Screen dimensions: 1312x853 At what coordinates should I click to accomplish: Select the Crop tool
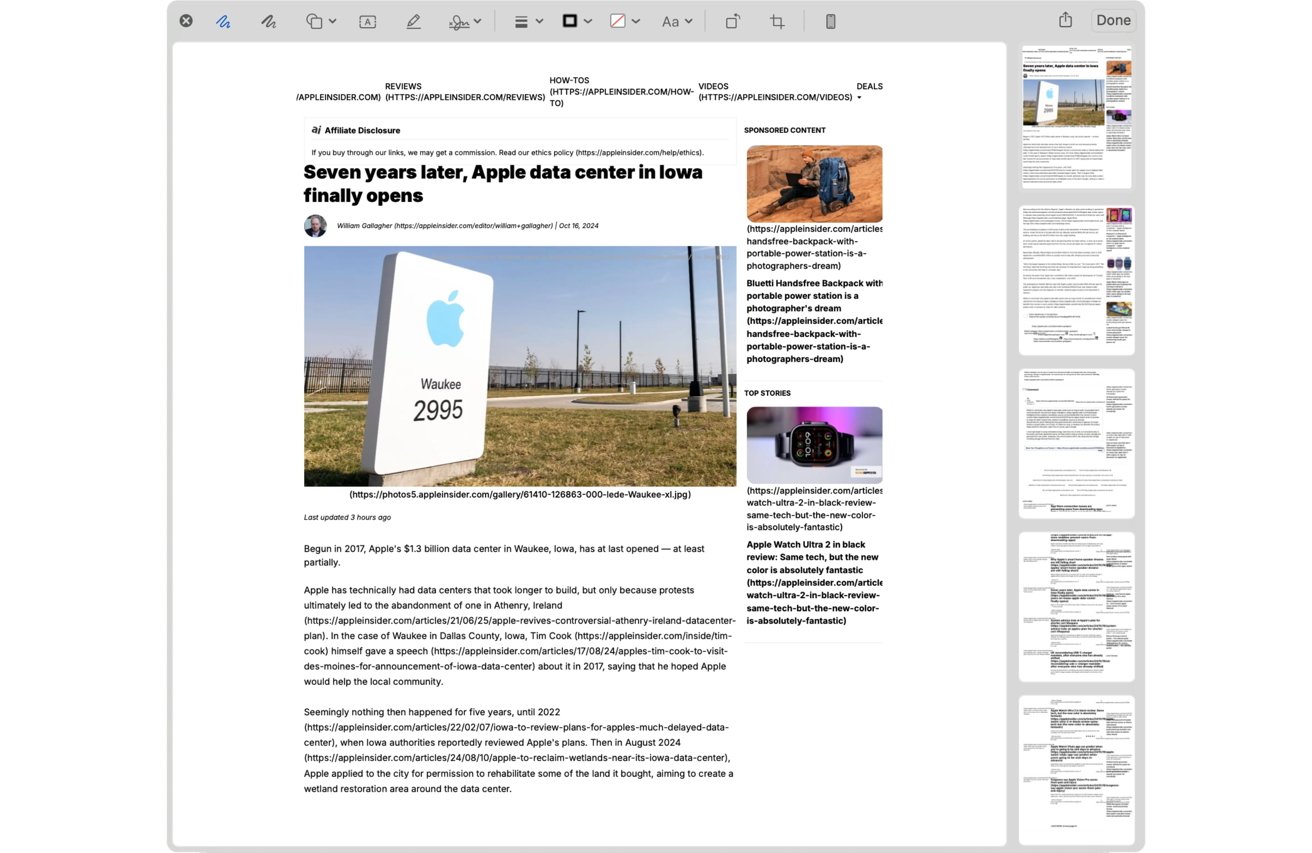(x=777, y=21)
